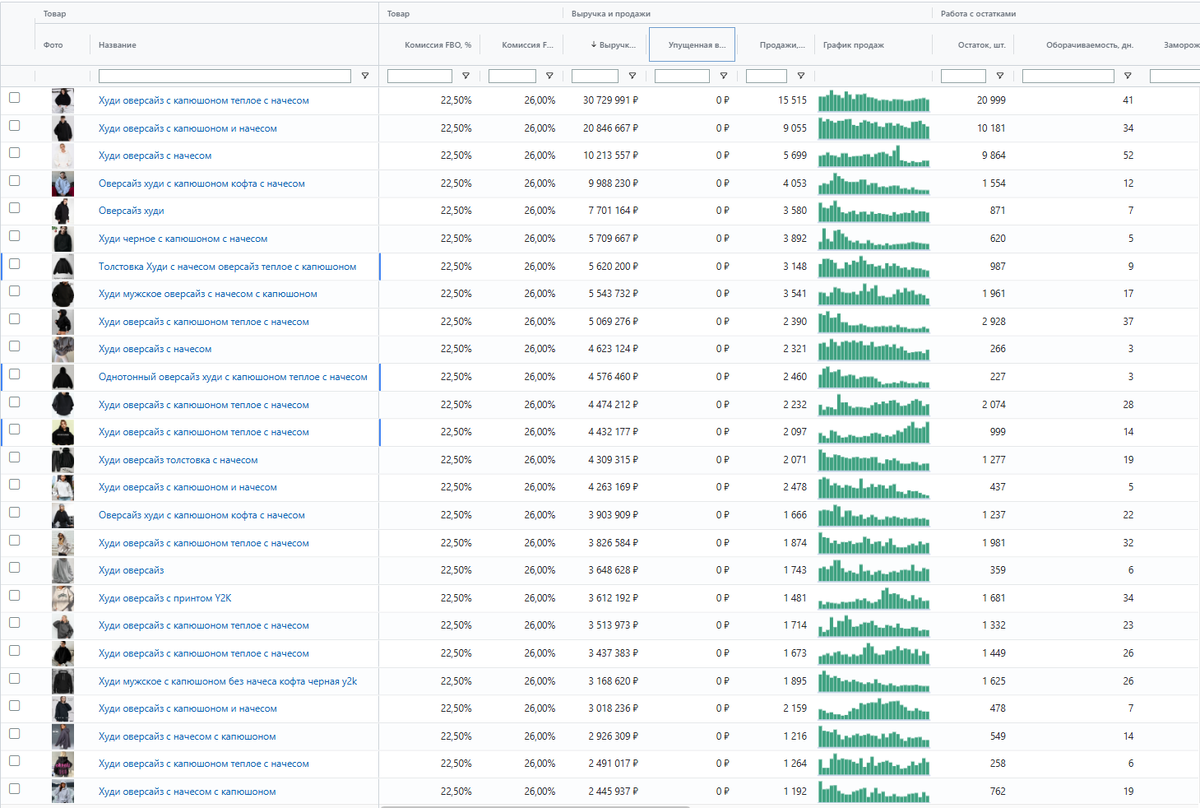Viewport: 1200px width, 808px height.
Task: Click sales chart for Худи оверсайз с принтом Y2K
Action: [874, 598]
